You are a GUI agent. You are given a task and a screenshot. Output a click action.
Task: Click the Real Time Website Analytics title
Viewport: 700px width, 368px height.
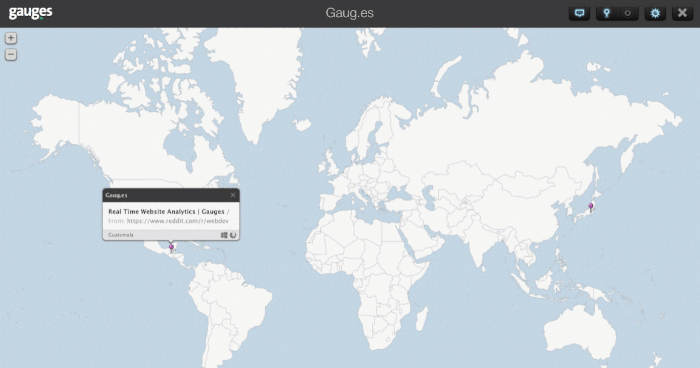point(167,212)
